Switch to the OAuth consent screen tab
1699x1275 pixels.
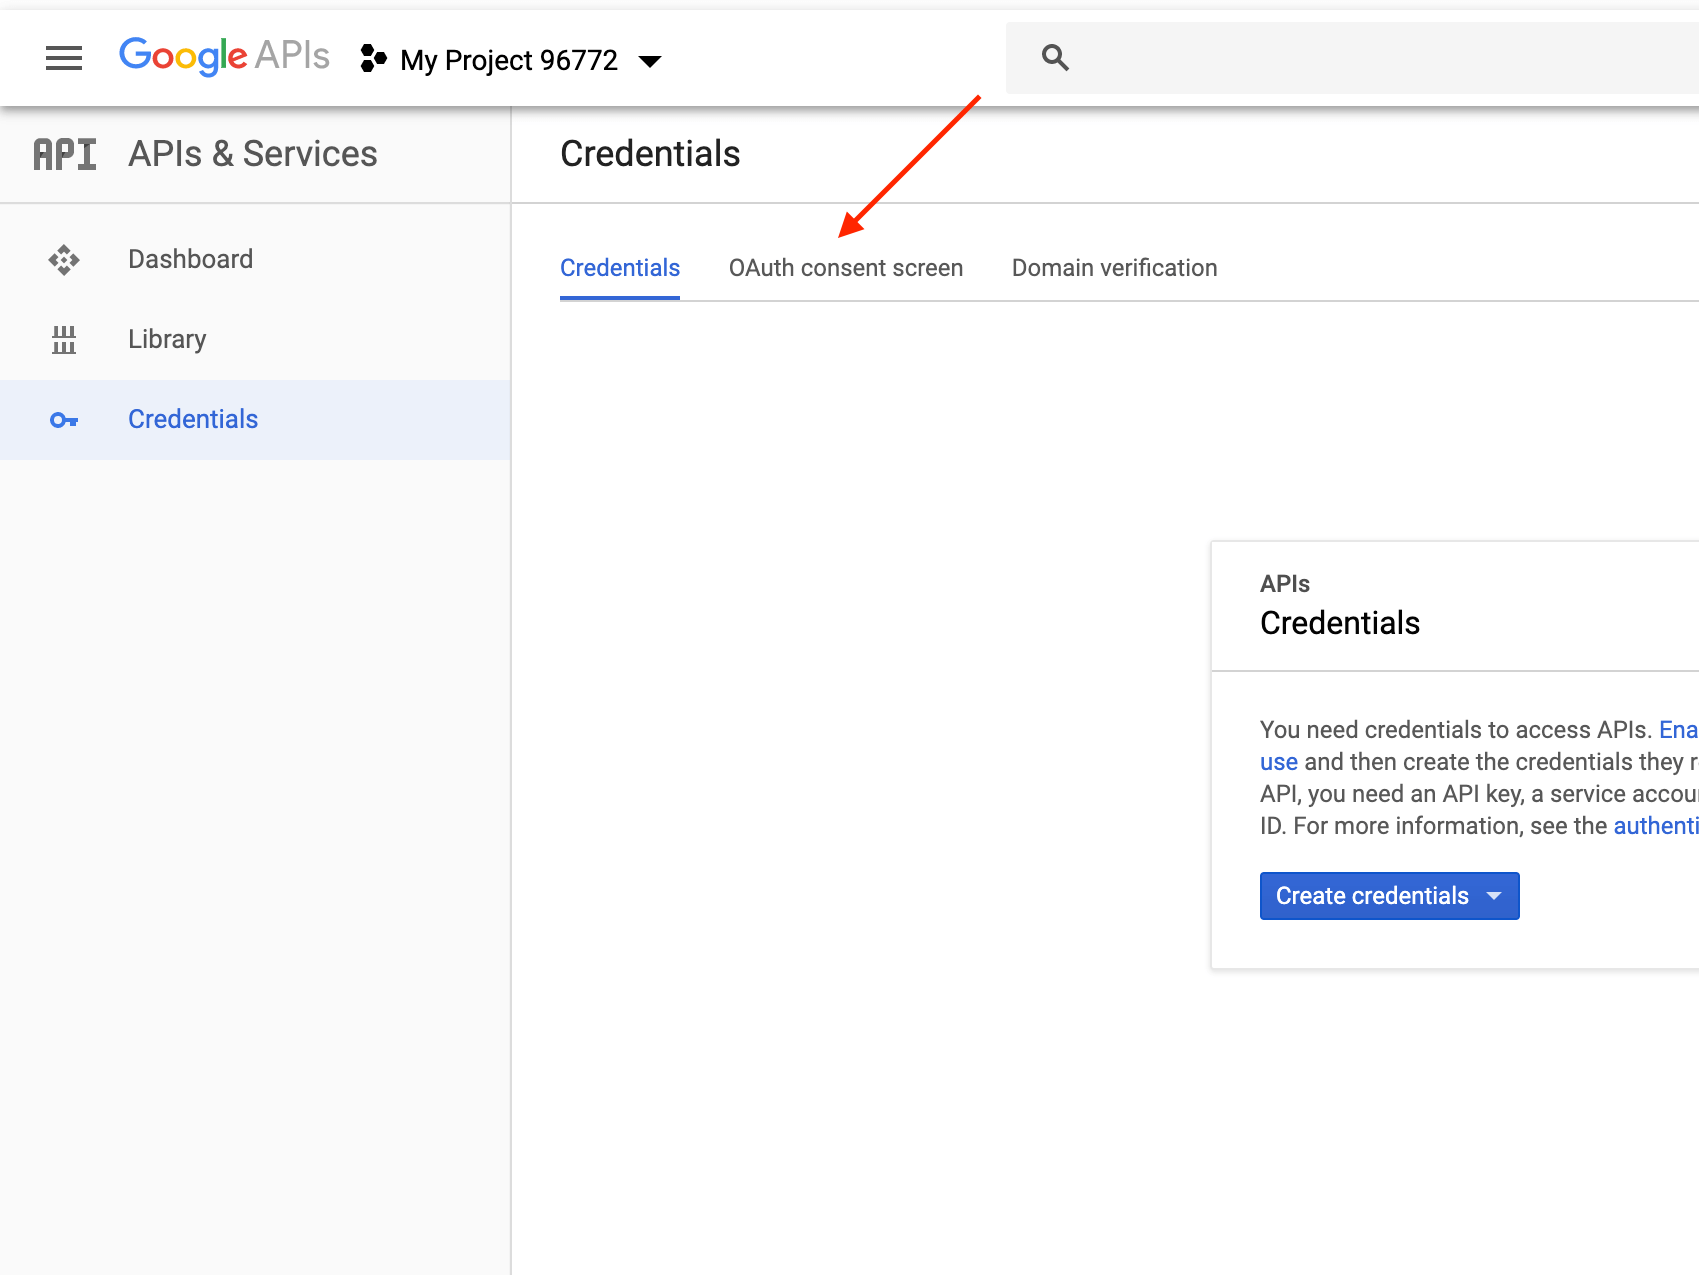[845, 268]
